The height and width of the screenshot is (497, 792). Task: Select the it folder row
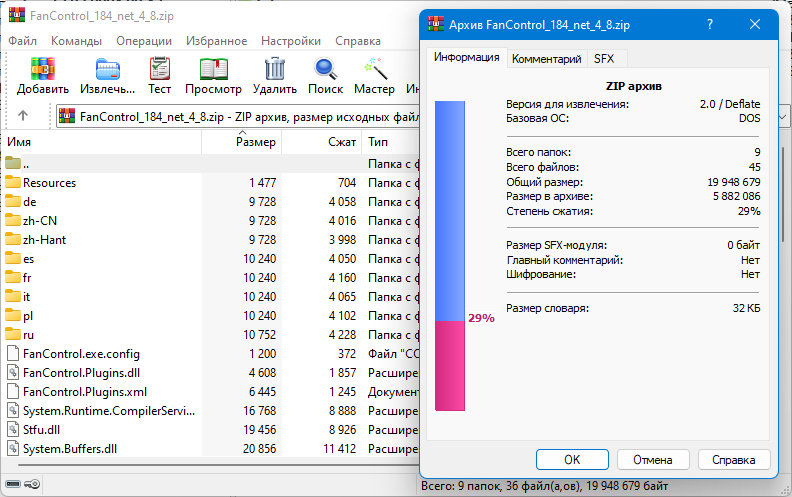pyautogui.click(x=210, y=296)
